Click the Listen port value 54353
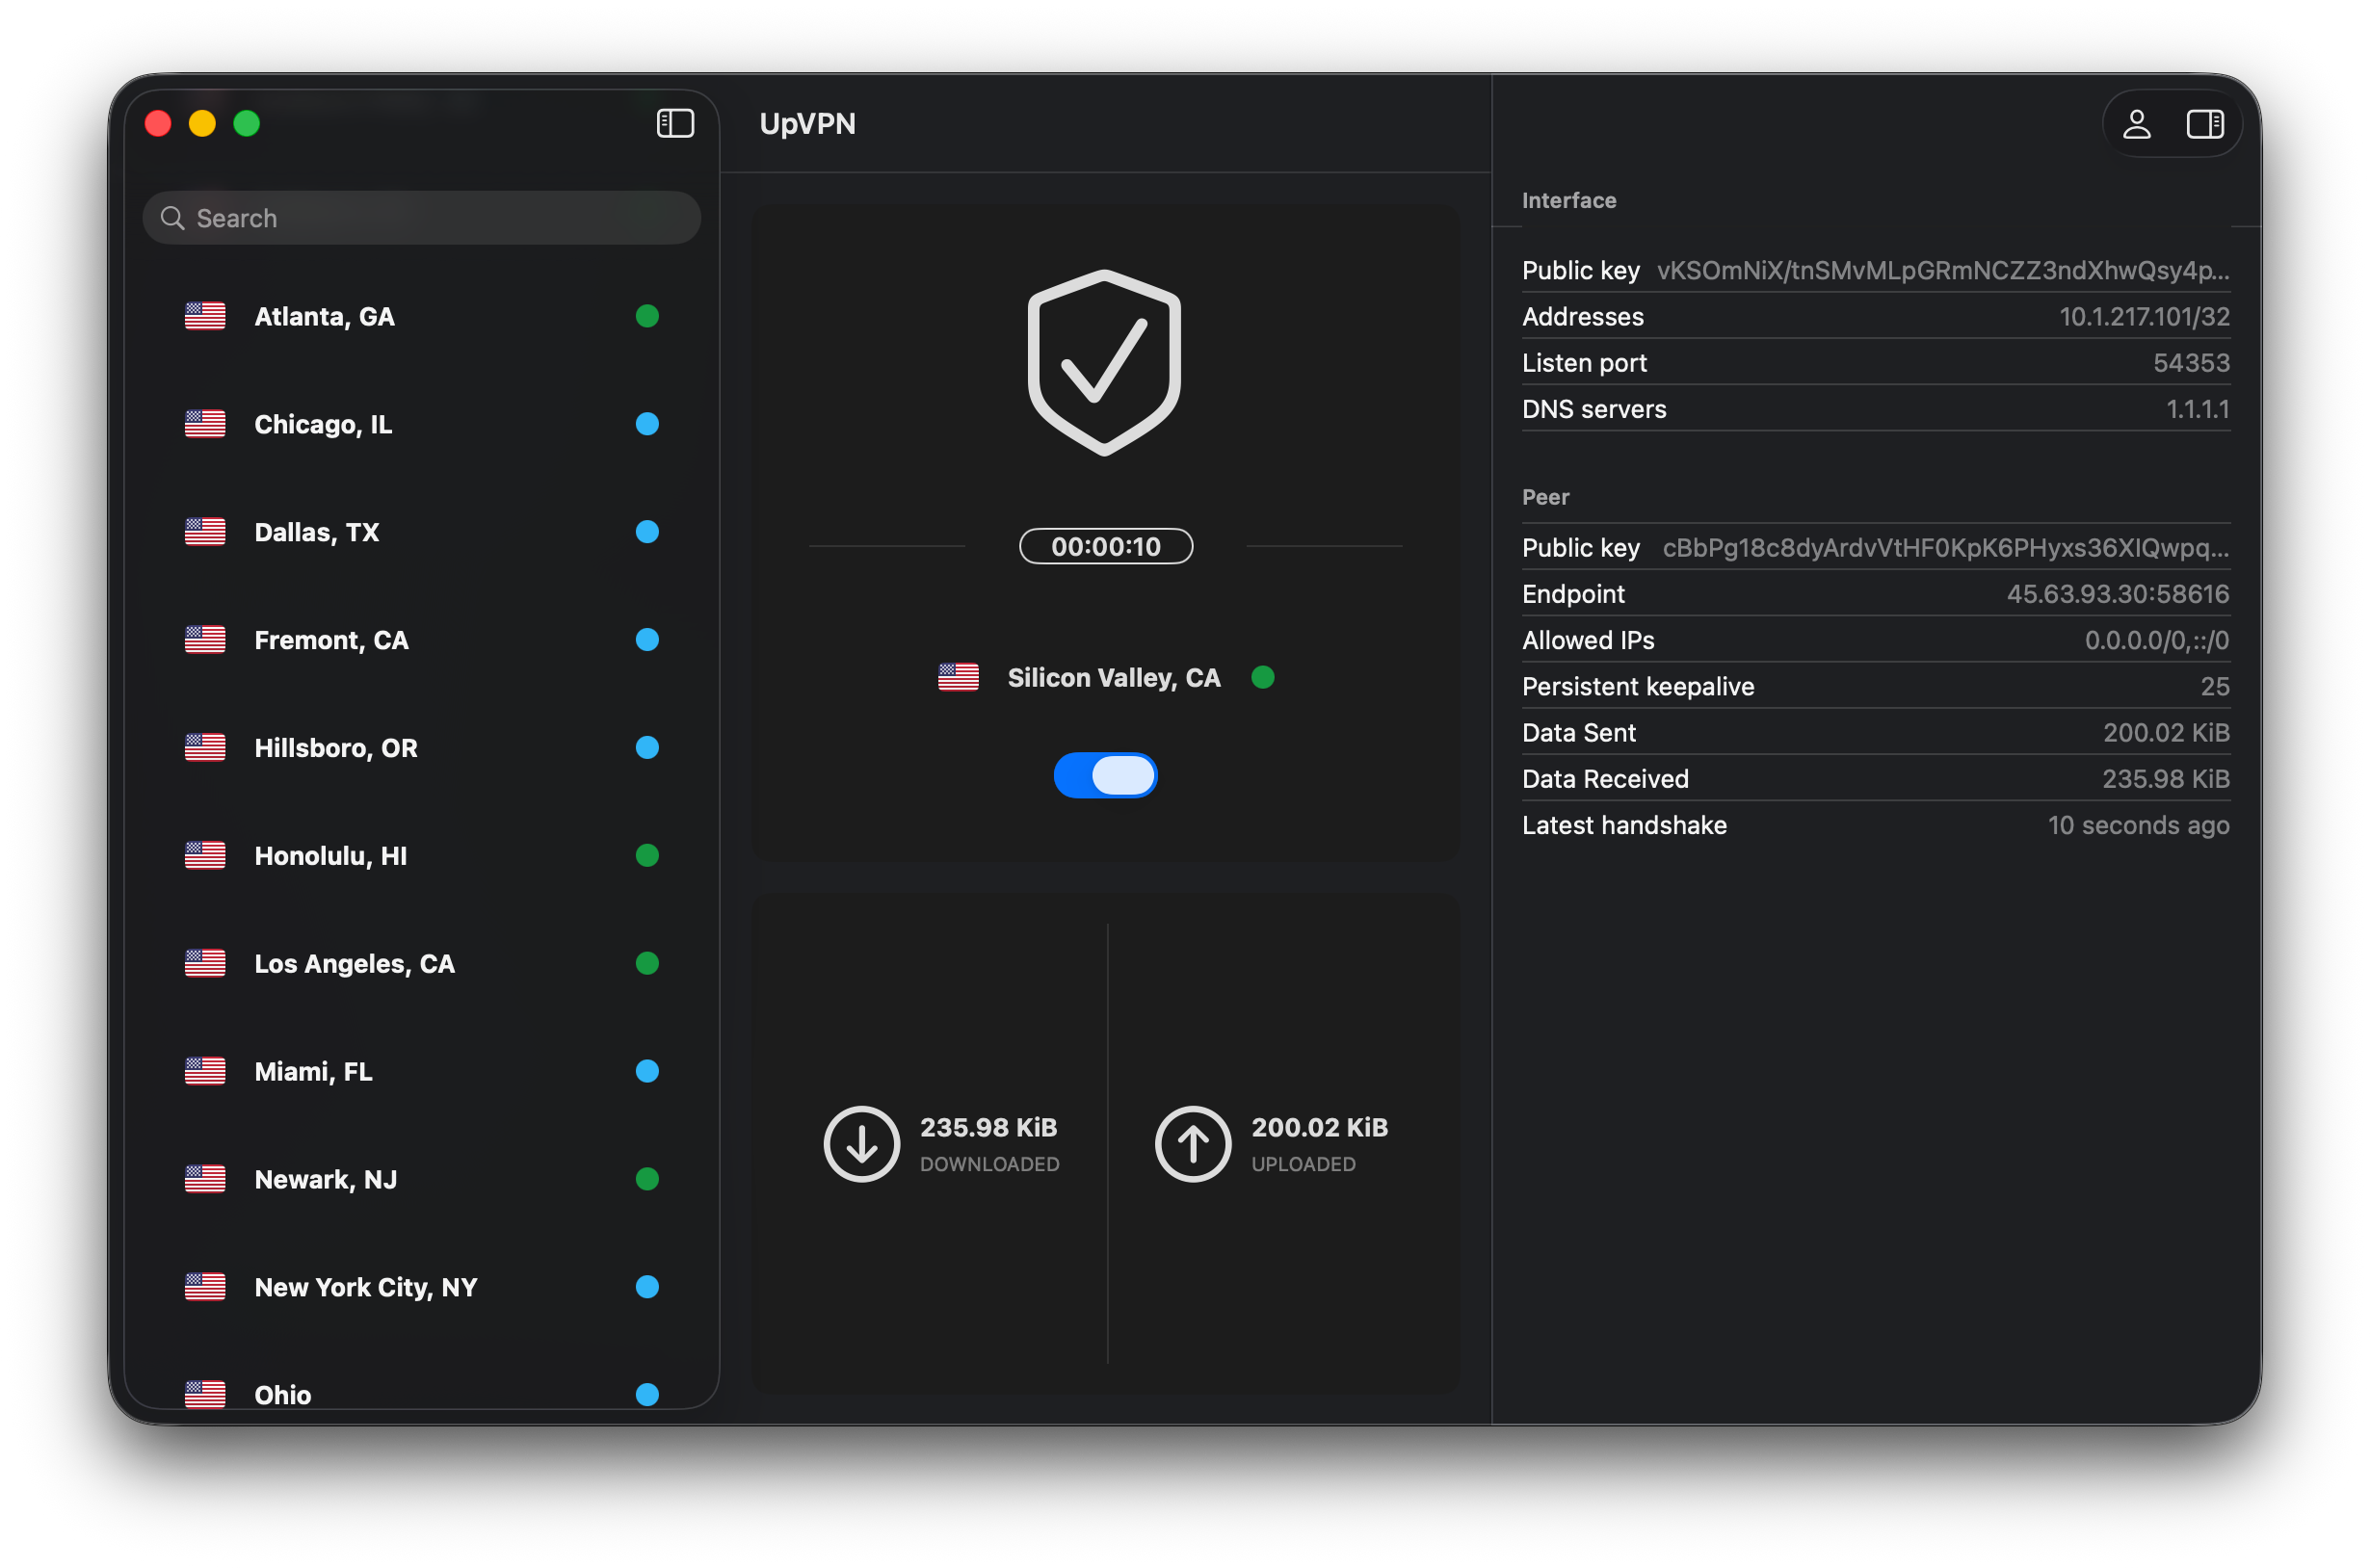Screen dimensions: 2370x1568 2190,363
